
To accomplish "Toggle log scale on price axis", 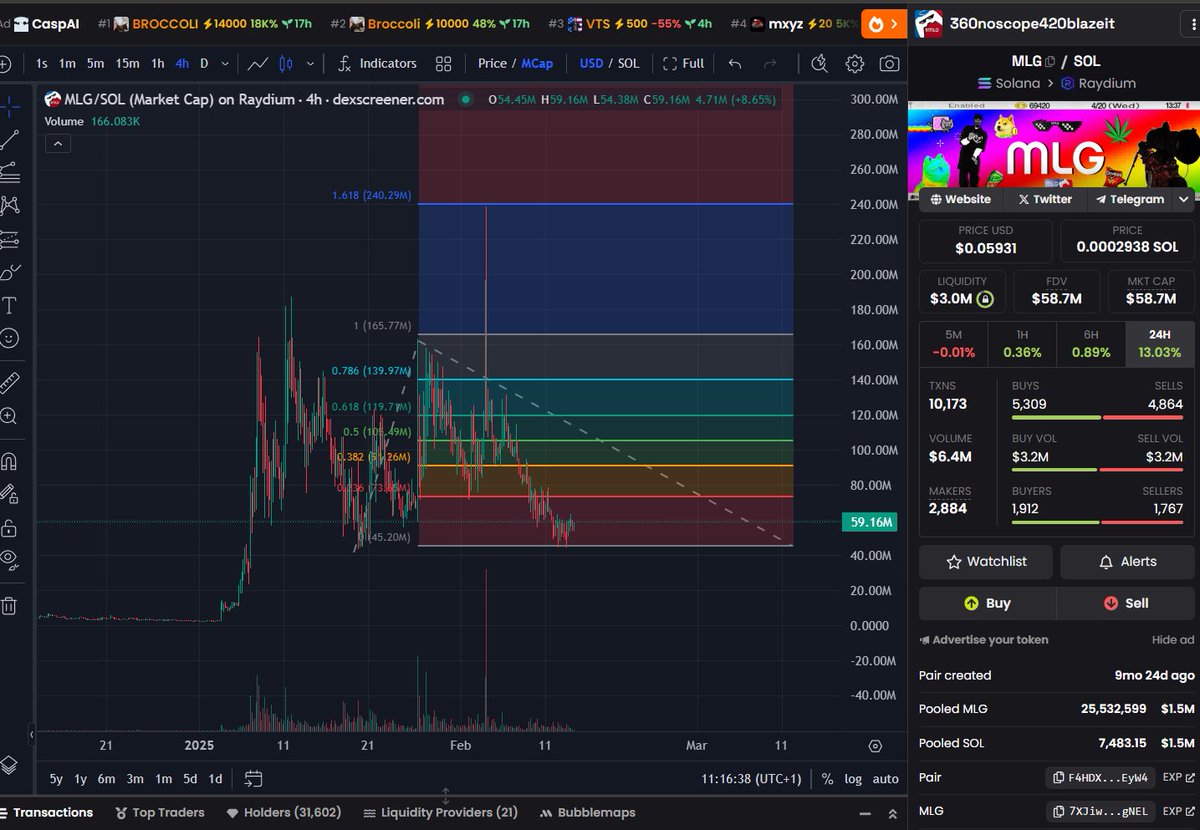I will [853, 779].
